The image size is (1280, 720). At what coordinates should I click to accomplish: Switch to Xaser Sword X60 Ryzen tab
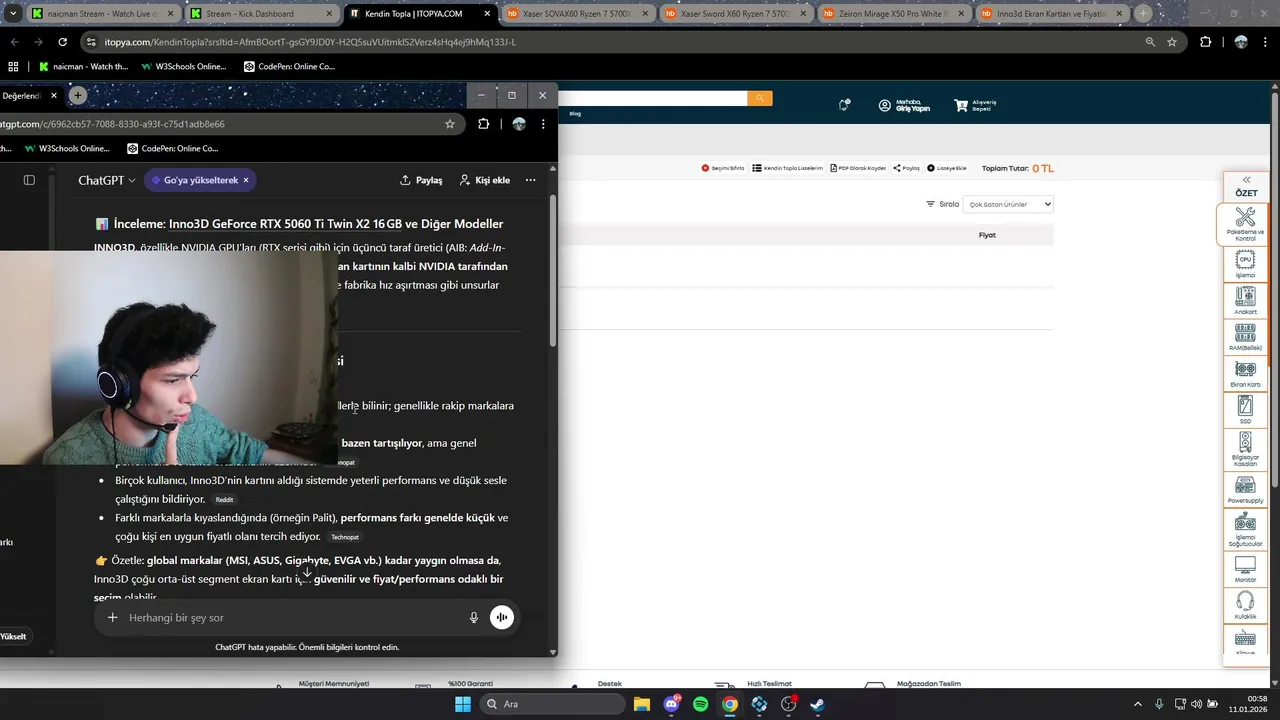pyautogui.click(x=734, y=14)
